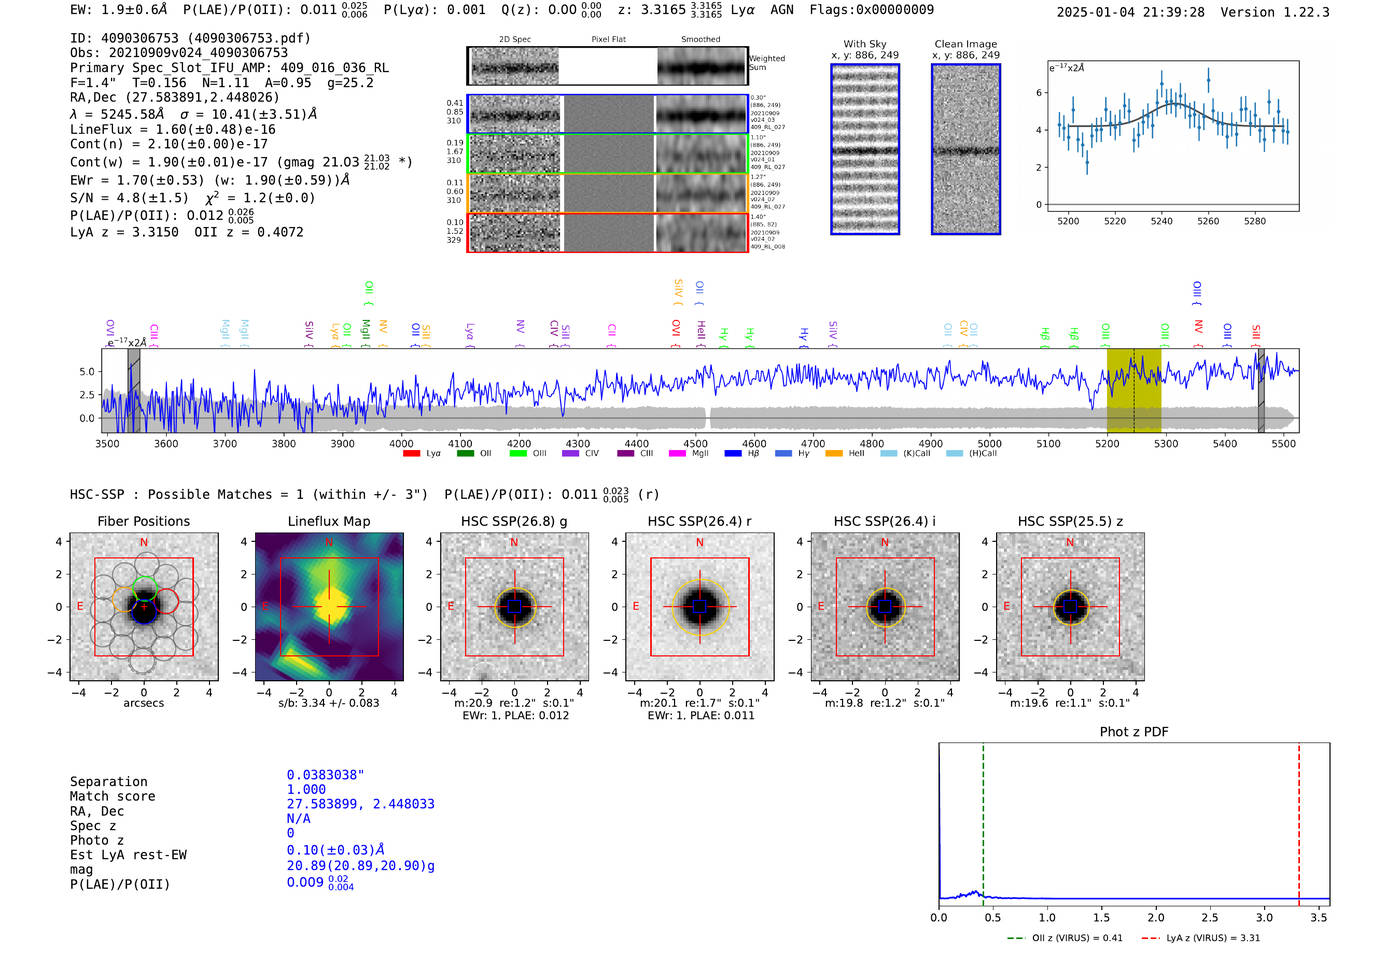
Task: Select the red-bordered fiber spectrum row
Action: click(608, 232)
